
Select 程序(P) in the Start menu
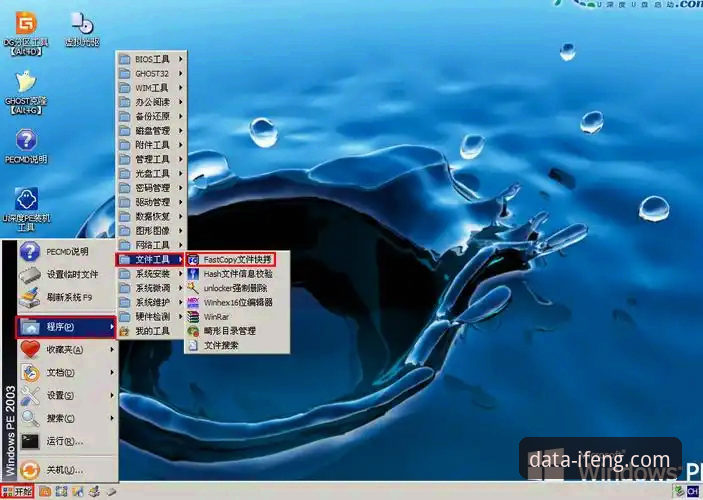coord(67,326)
